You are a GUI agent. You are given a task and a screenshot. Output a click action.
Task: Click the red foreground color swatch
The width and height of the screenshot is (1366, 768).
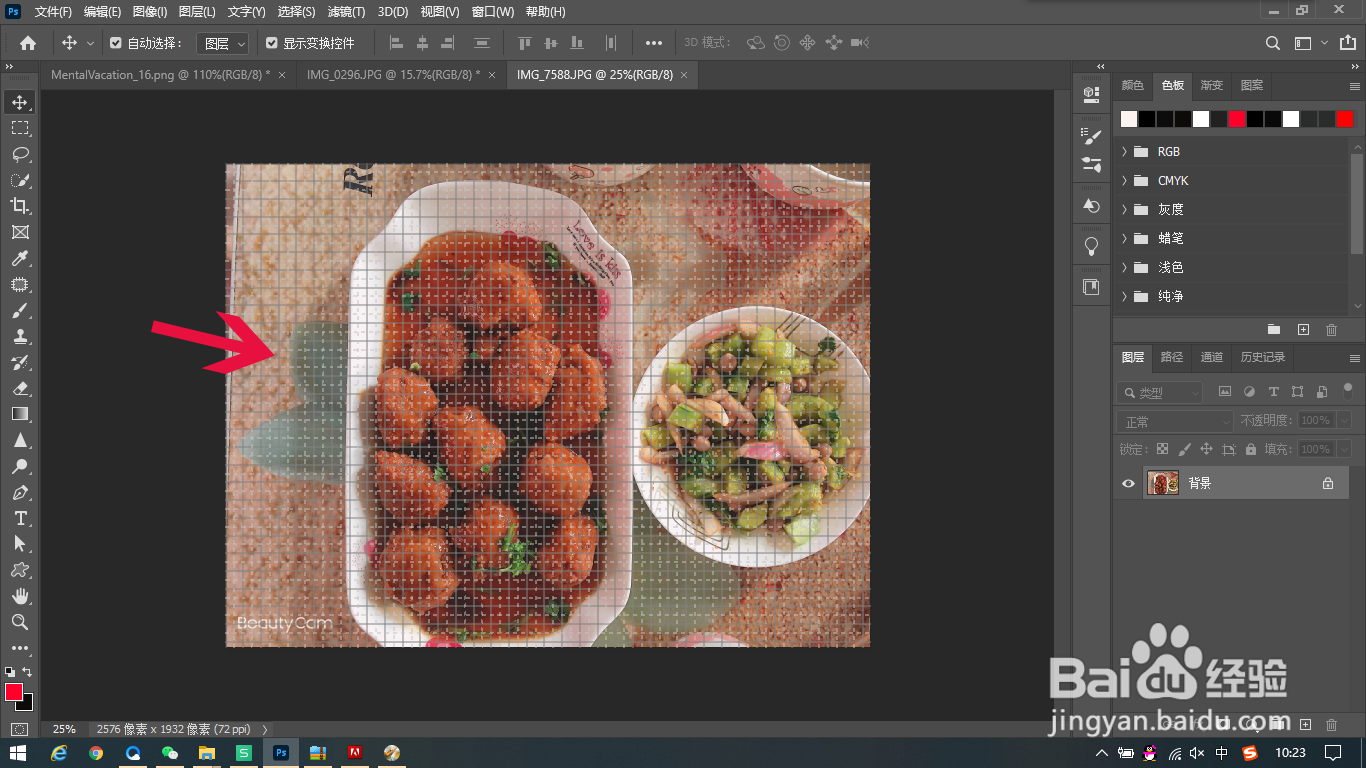coord(14,692)
